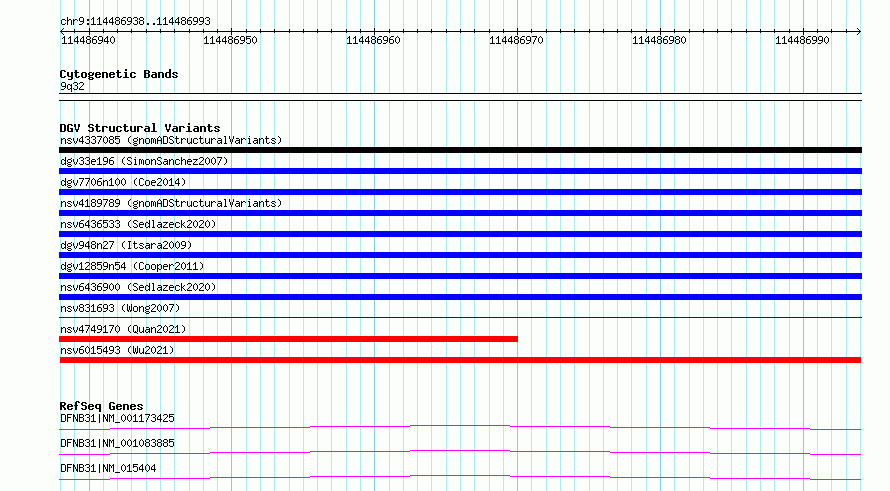Image resolution: width=890 pixels, height=491 pixels.
Task: Click the ruler's right arrowhead
Action: point(859,31)
